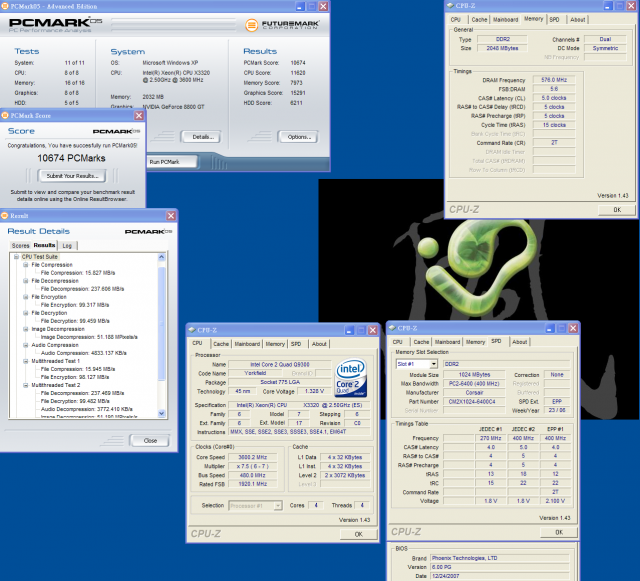Open the Cache tab in the CPU-Z window showing the SPD tab
640x581 pixels.
421,342
